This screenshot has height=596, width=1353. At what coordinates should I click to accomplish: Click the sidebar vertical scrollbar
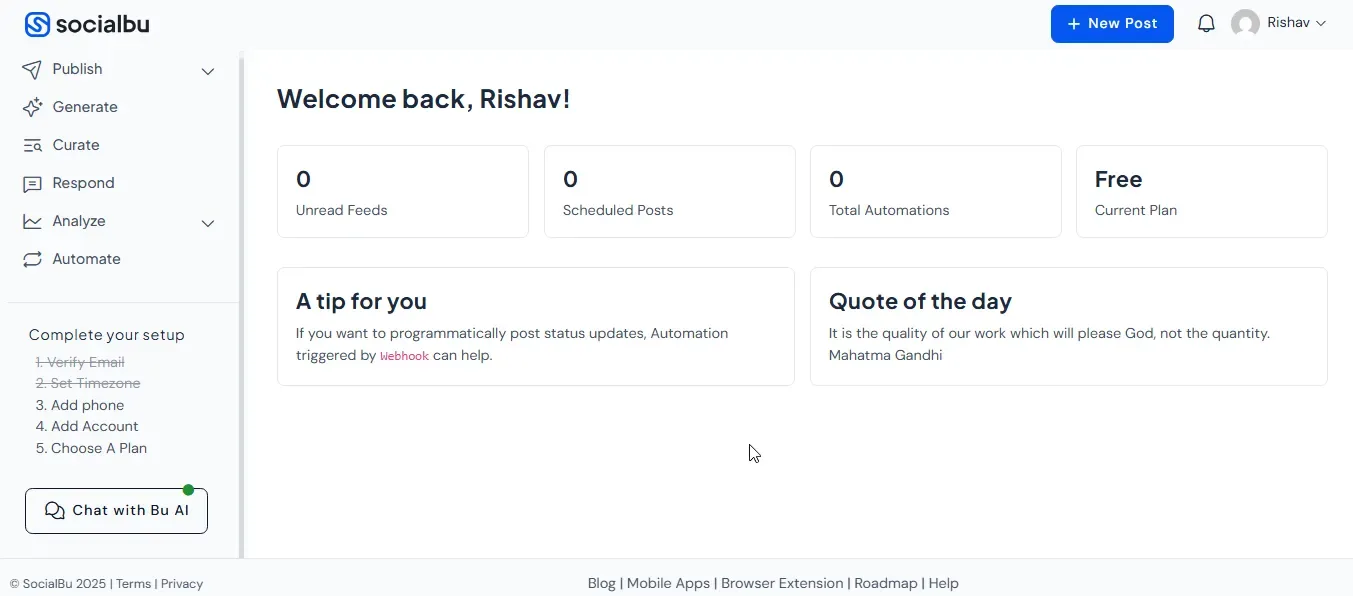tap(241, 305)
